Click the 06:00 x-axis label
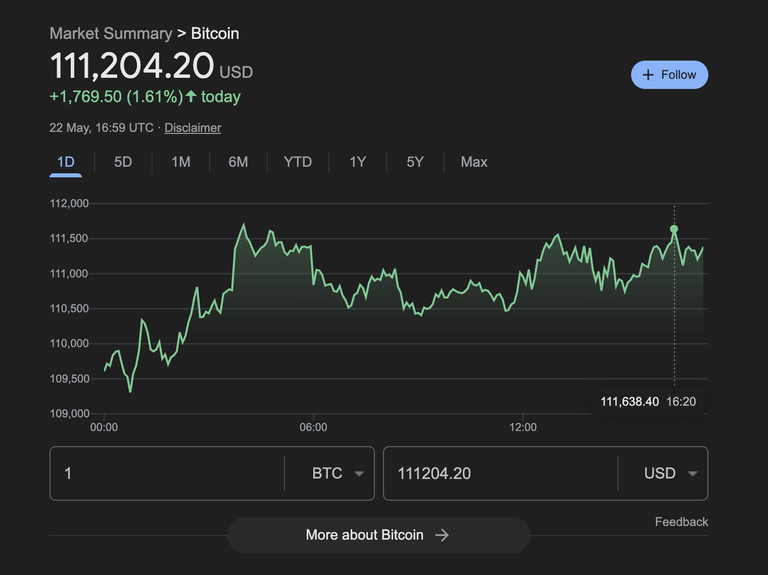The image size is (768, 575). (x=313, y=427)
